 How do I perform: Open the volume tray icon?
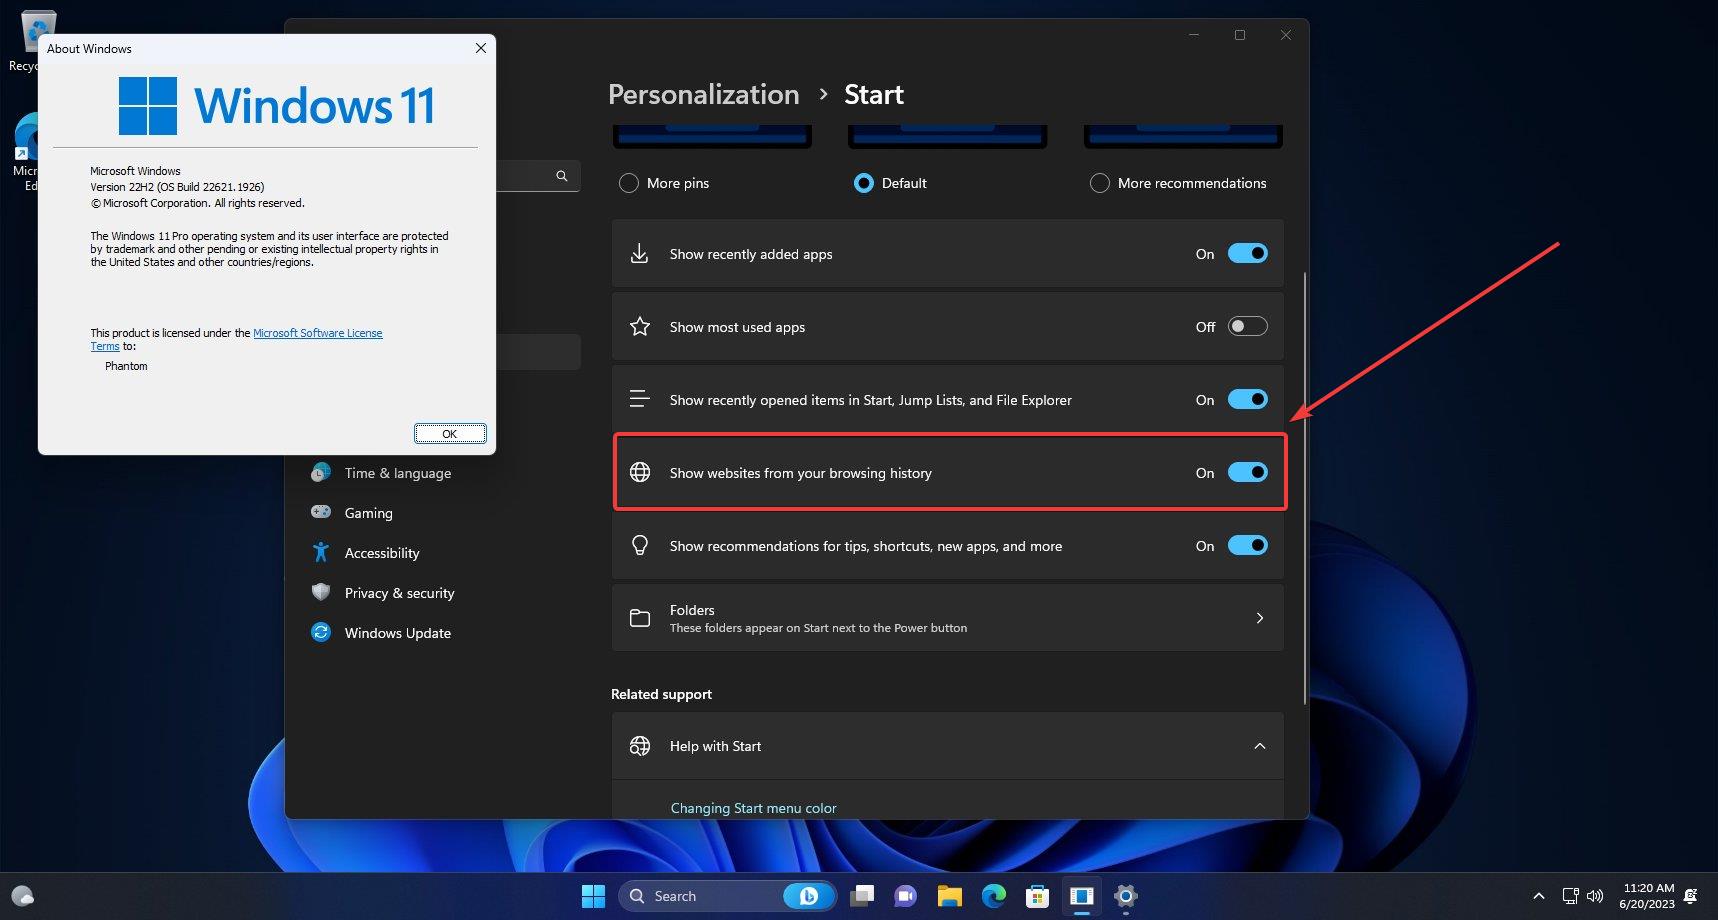(1595, 896)
